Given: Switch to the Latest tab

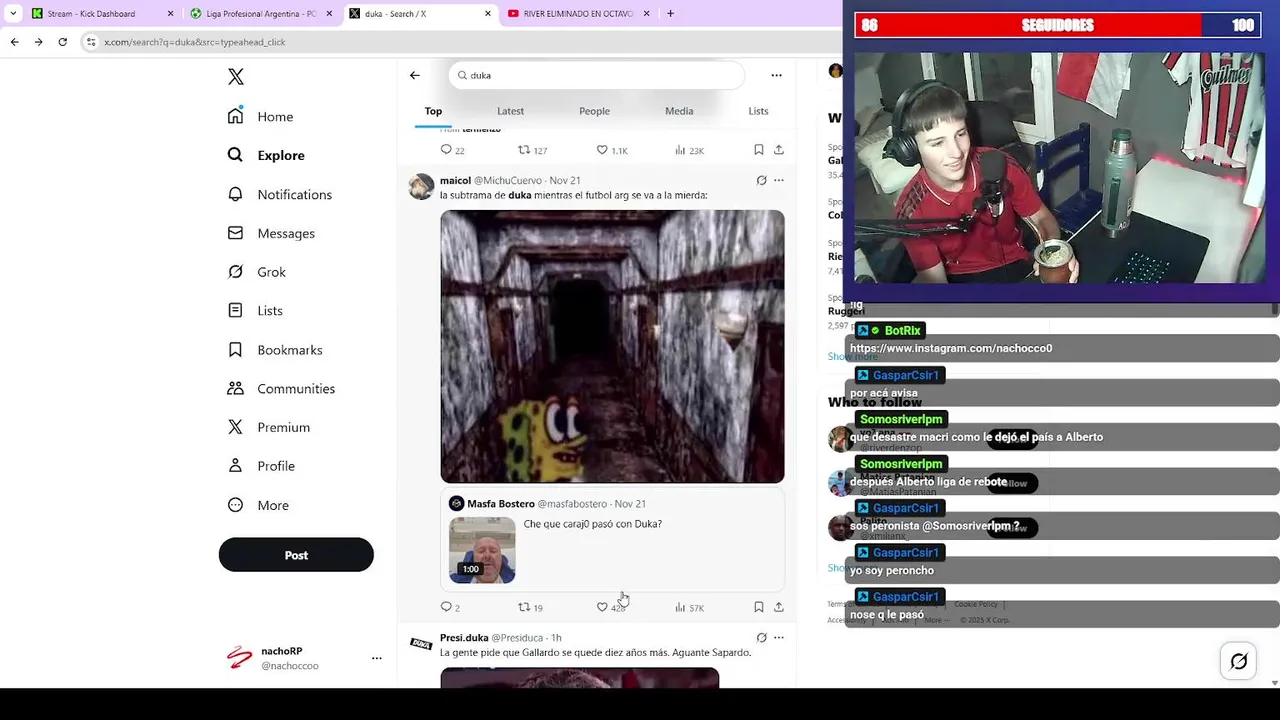Looking at the screenshot, I should [510, 111].
